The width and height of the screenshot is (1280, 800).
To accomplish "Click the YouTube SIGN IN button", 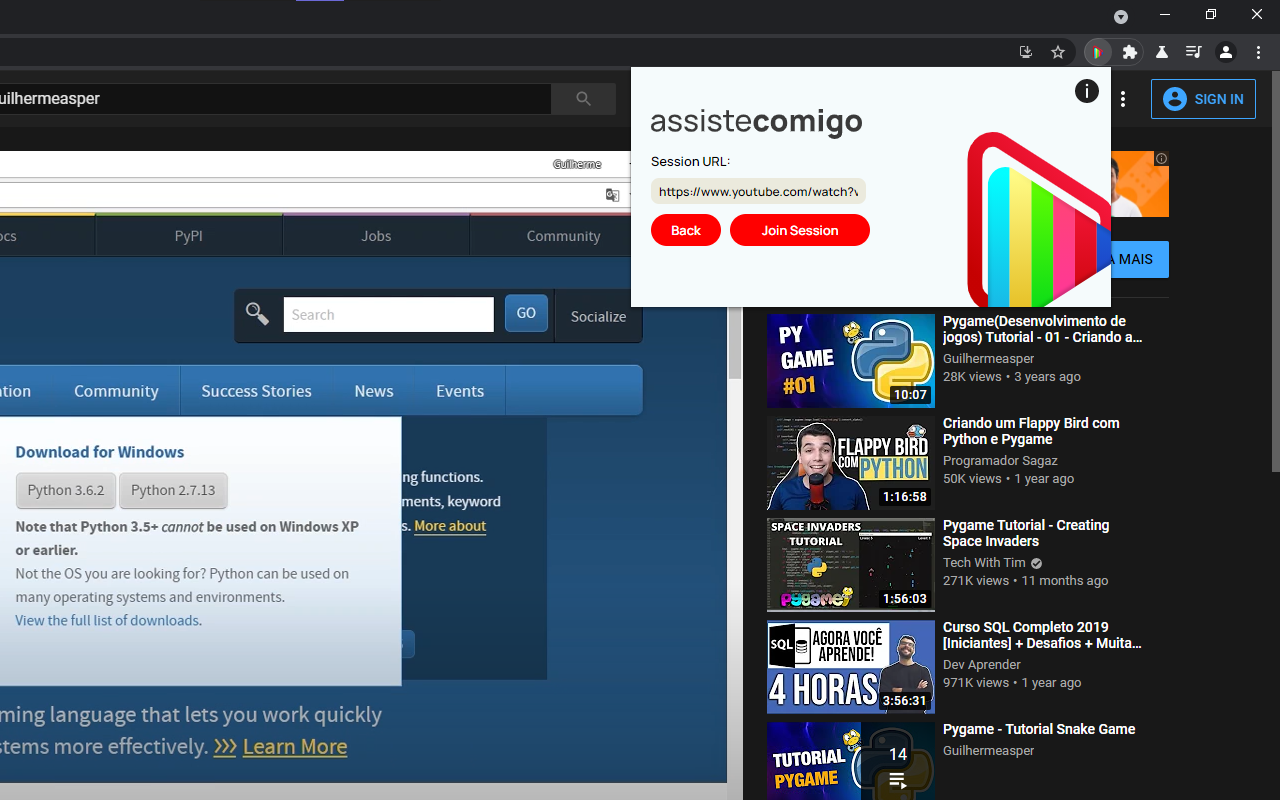I will point(1203,99).
